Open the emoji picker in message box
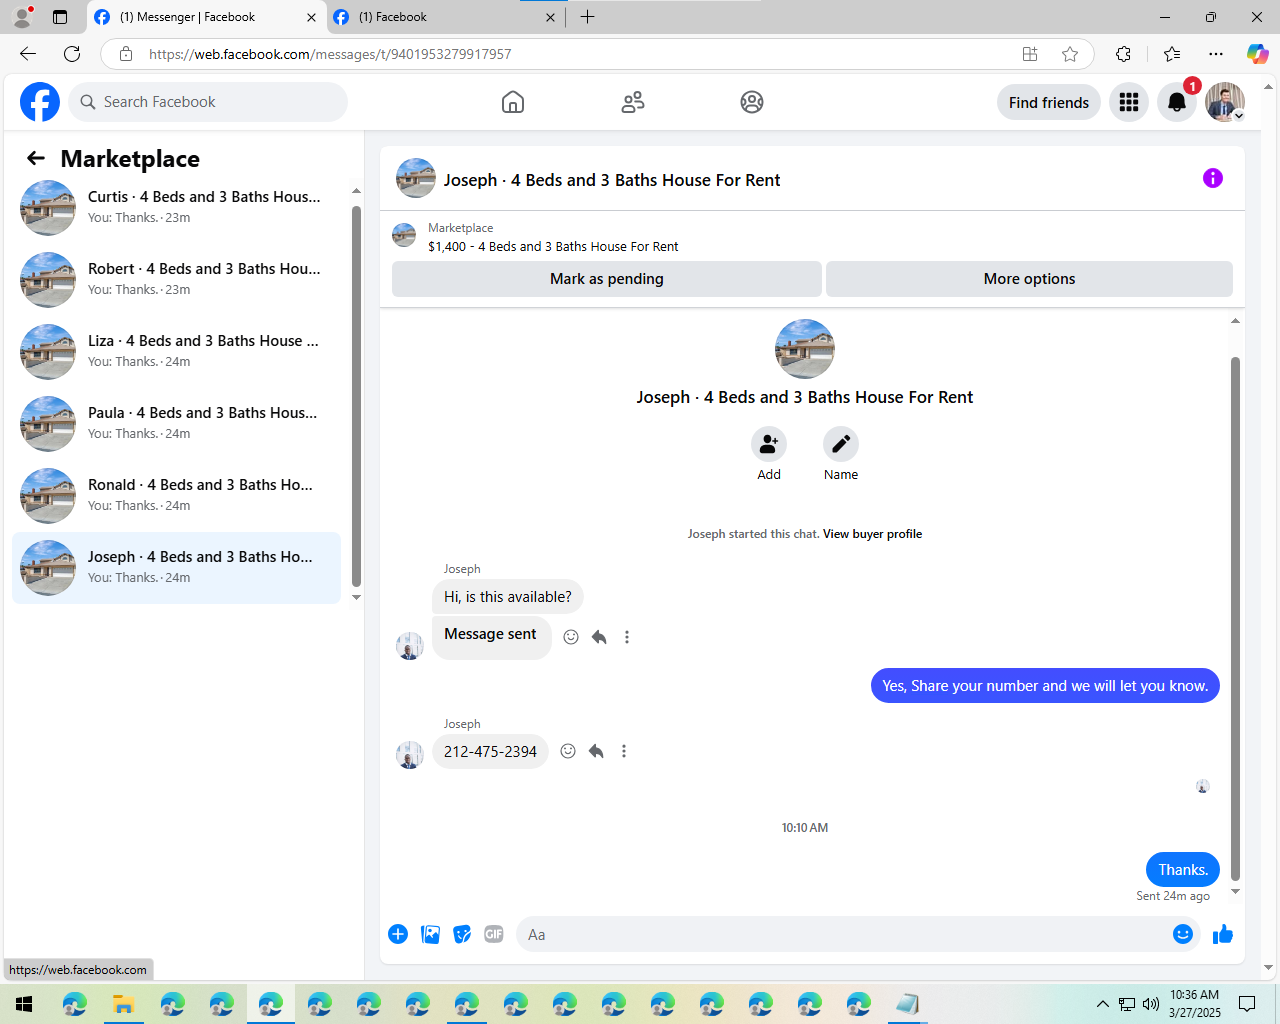Viewport: 1280px width, 1024px height. pos(1183,934)
